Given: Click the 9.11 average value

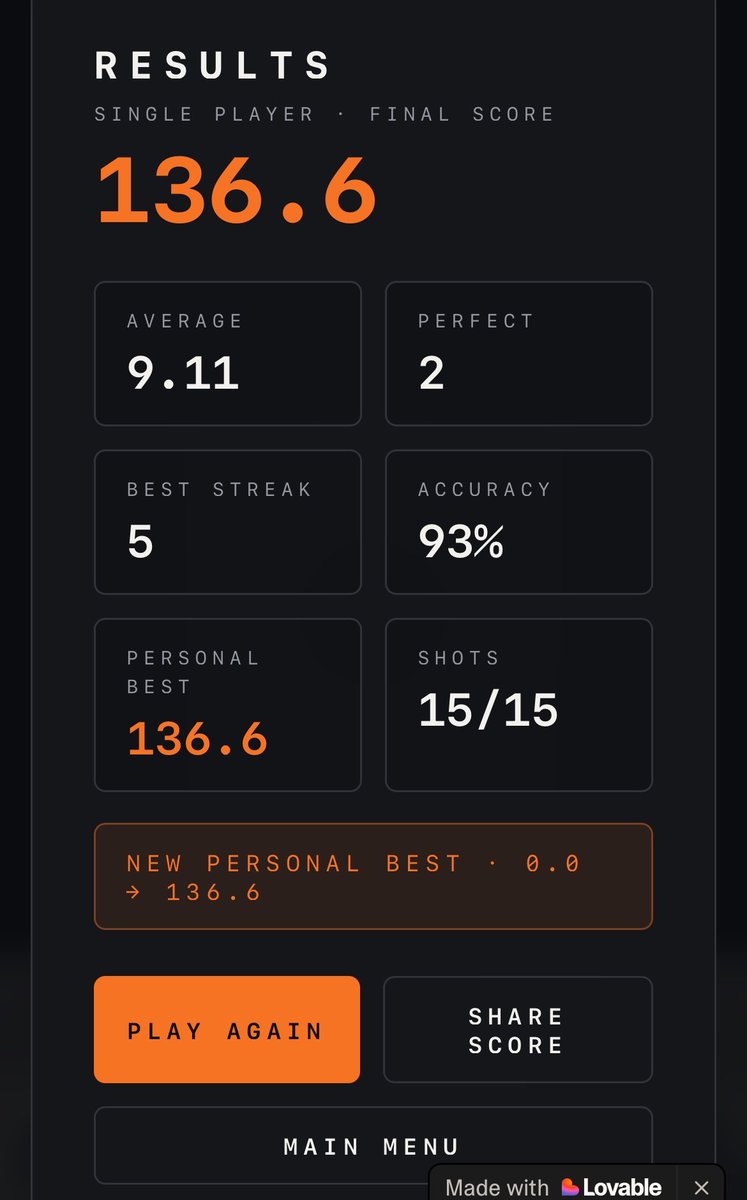Looking at the screenshot, I should pyautogui.click(x=183, y=373).
